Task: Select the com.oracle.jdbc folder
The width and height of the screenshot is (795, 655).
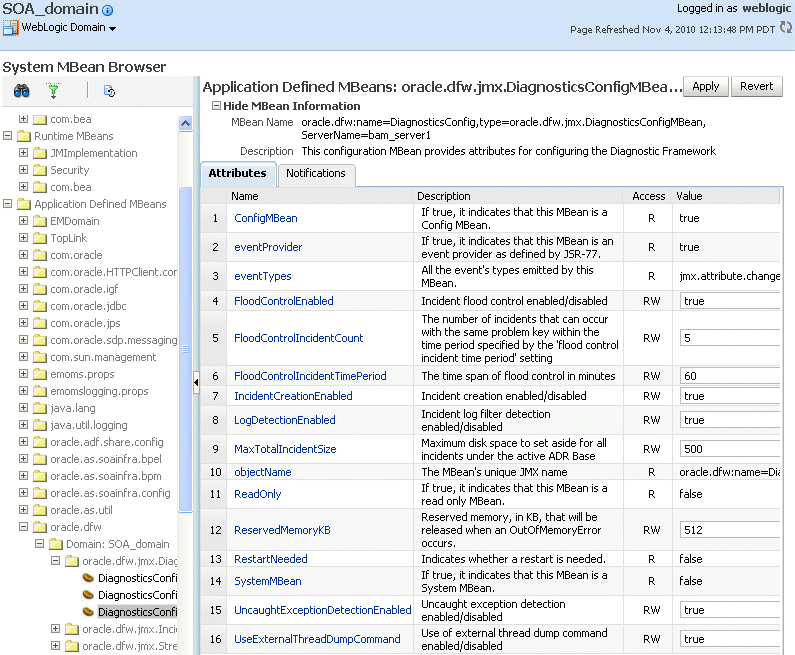Action: pyautogui.click(x=88, y=306)
